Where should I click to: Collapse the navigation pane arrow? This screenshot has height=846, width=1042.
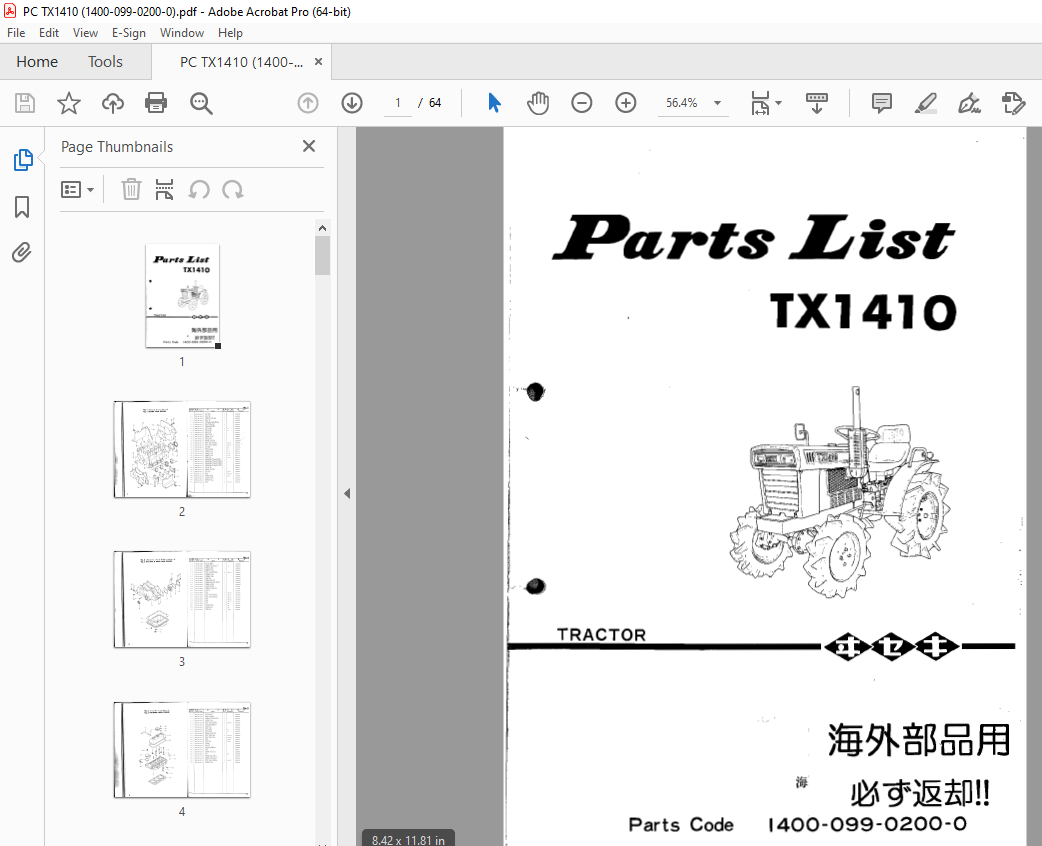[x=347, y=494]
